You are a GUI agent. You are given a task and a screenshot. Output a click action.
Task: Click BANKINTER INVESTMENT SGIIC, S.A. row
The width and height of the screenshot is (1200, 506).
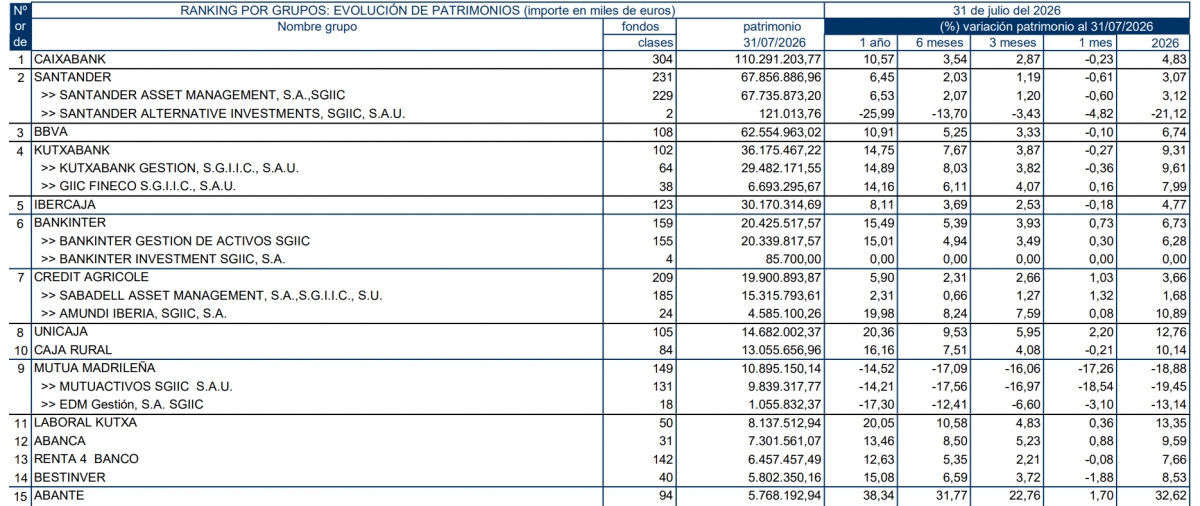tap(163, 259)
